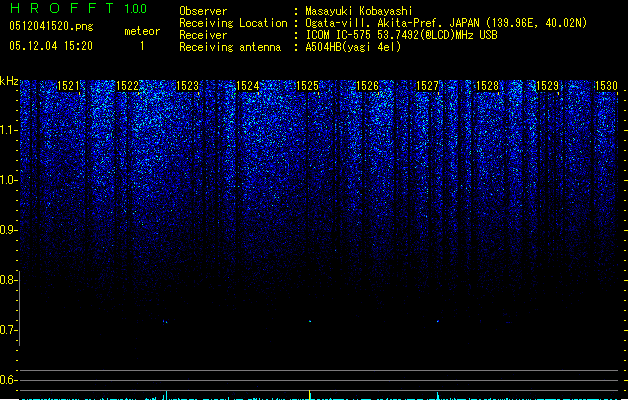Select observer name Masayuki Kobayashi
This screenshot has width=629, height=400.
359,11
